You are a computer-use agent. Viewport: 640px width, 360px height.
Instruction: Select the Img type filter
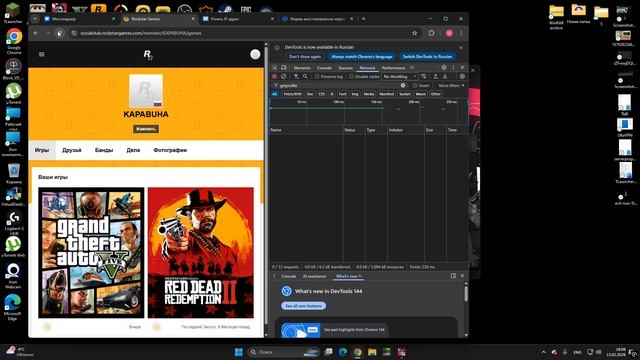click(x=355, y=94)
